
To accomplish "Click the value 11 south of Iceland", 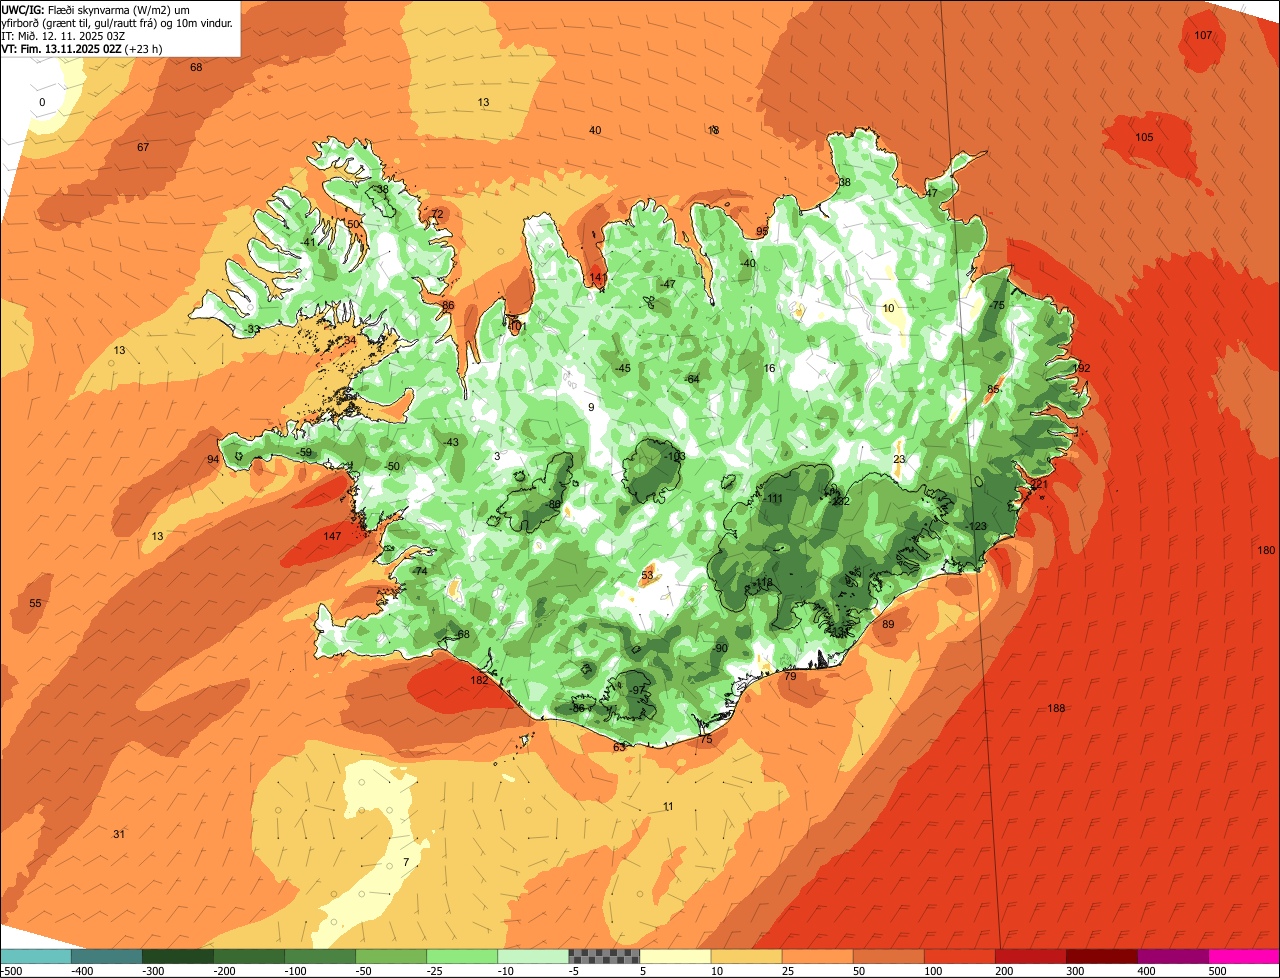I will click(668, 806).
